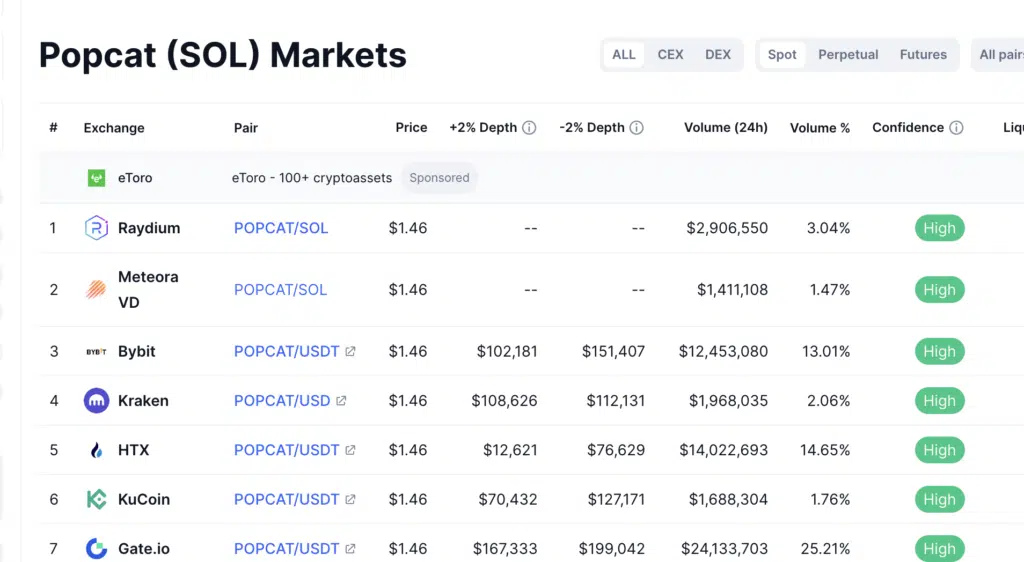Click external link icon on Kraken pair
The image size is (1024, 562).
(x=341, y=400)
